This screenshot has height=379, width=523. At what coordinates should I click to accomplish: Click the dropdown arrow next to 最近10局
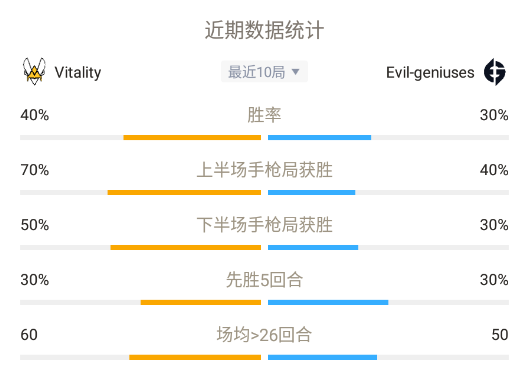tap(296, 72)
